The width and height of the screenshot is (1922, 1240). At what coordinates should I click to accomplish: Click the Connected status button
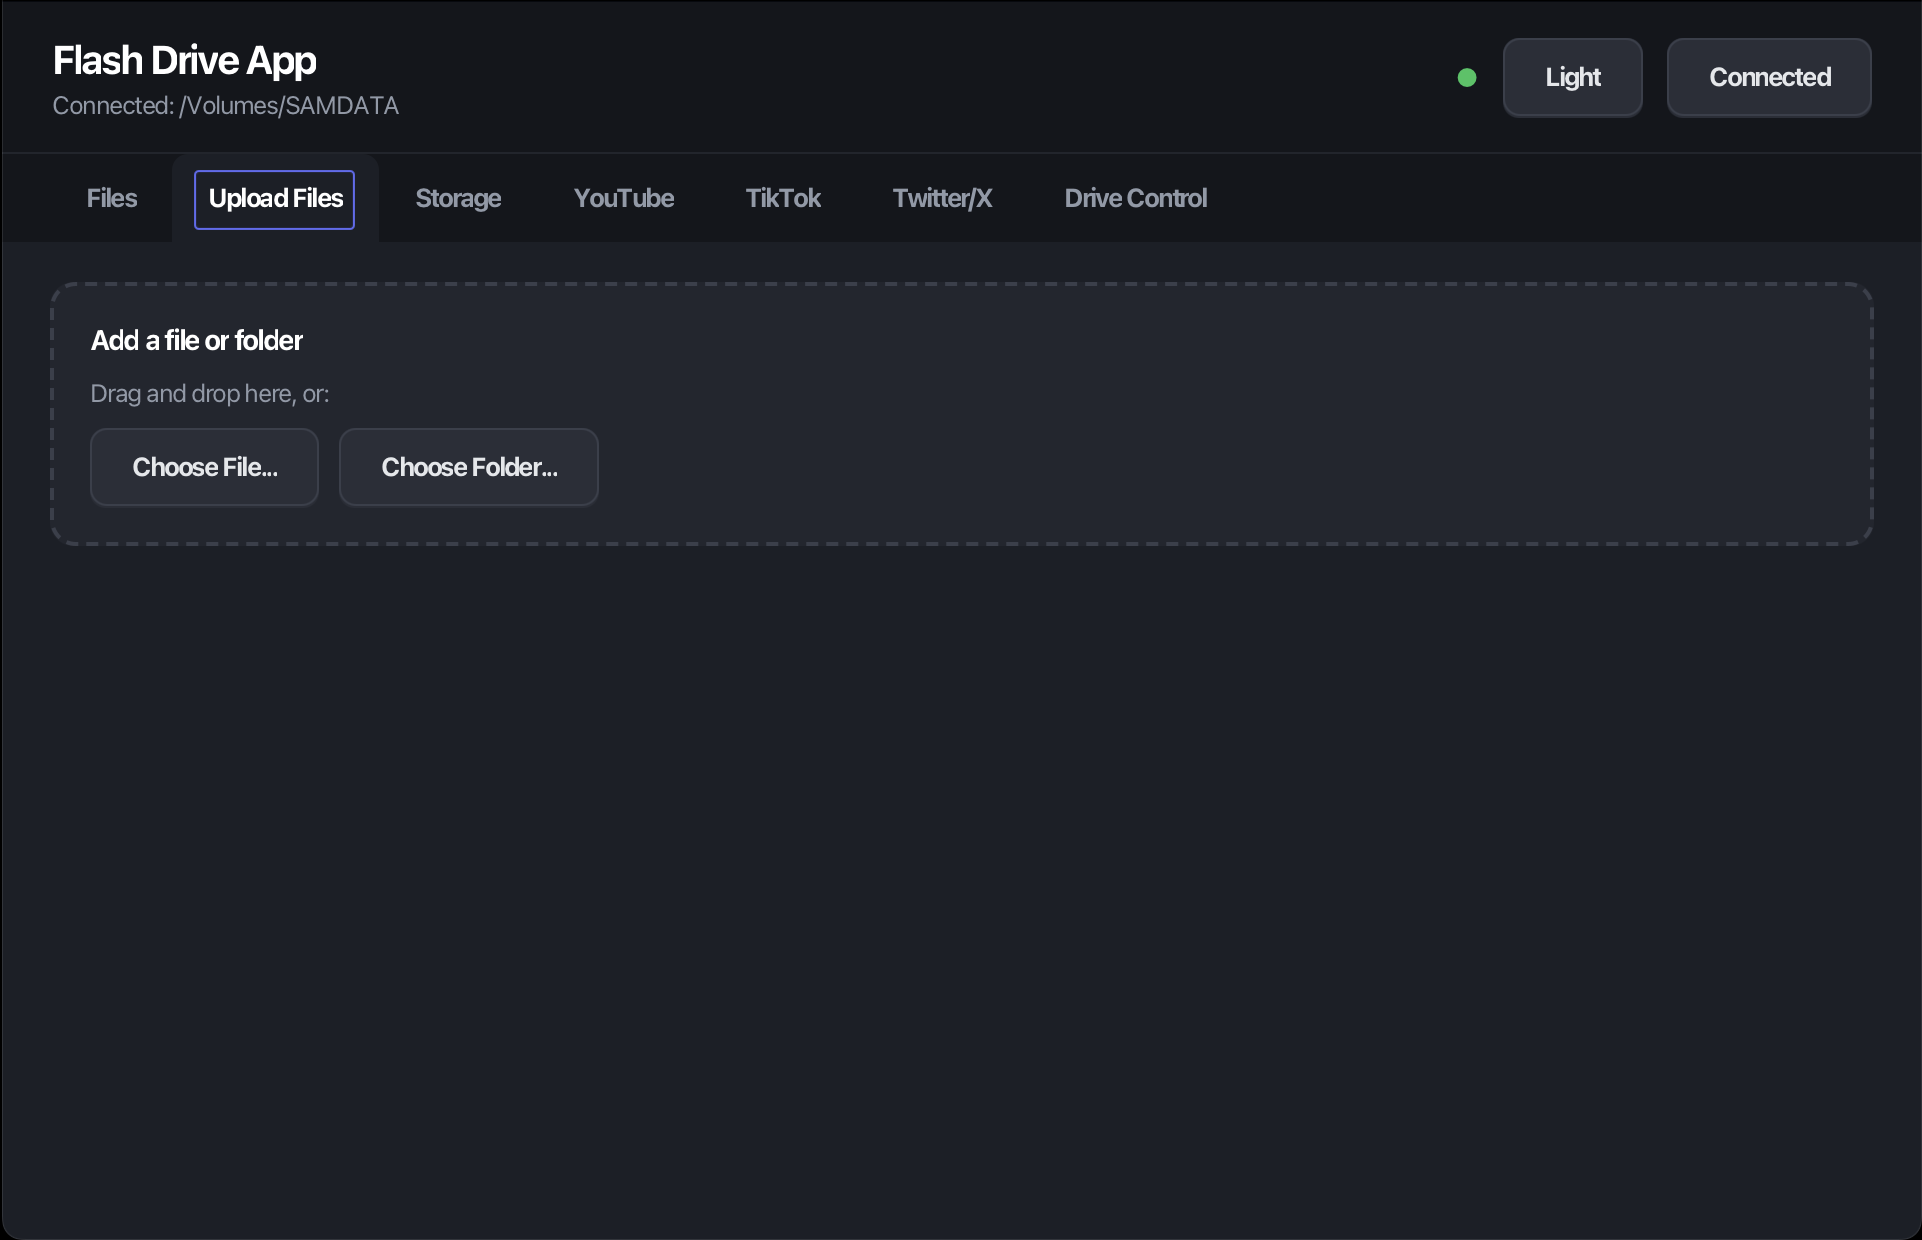tap(1769, 77)
